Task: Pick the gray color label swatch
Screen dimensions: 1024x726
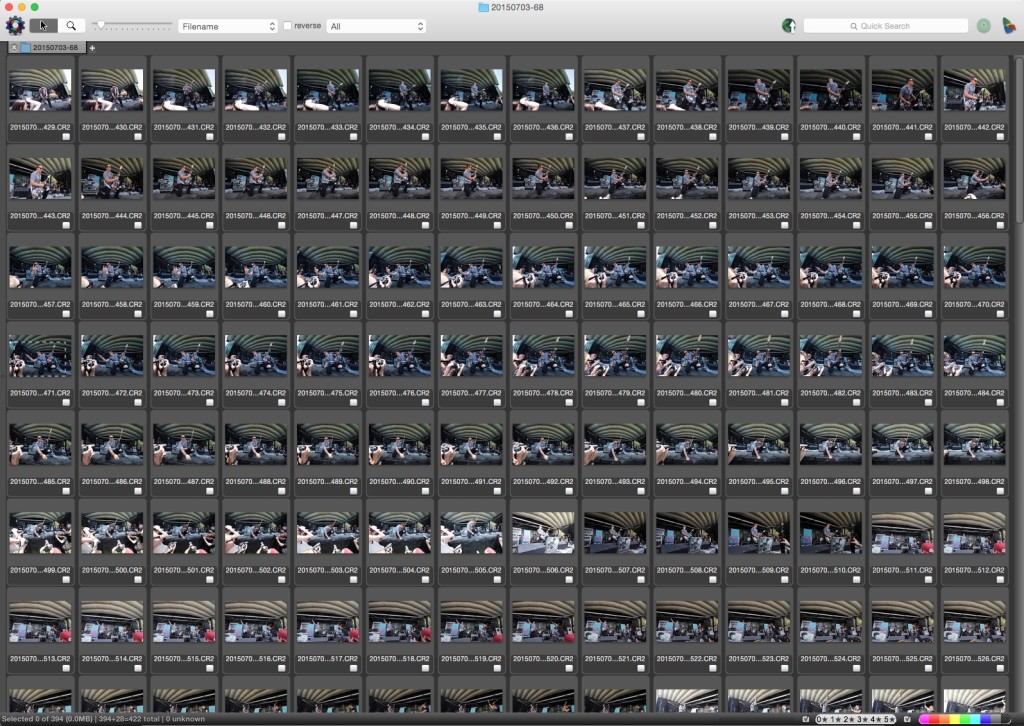Action: point(997,719)
